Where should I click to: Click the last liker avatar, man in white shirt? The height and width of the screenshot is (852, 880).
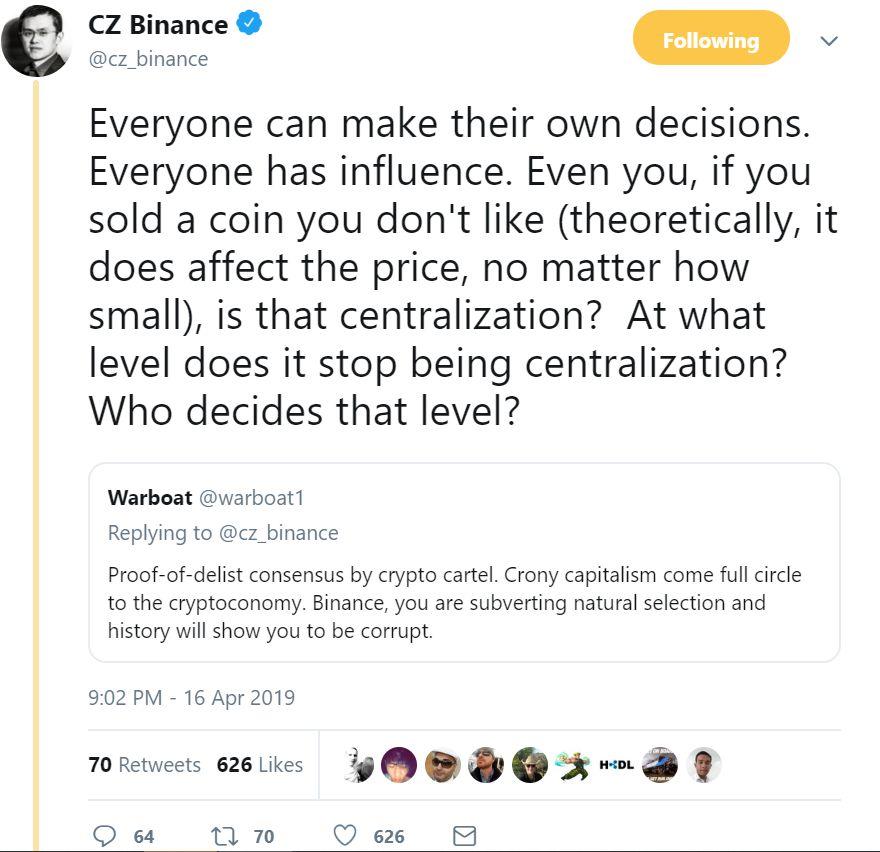[704, 765]
